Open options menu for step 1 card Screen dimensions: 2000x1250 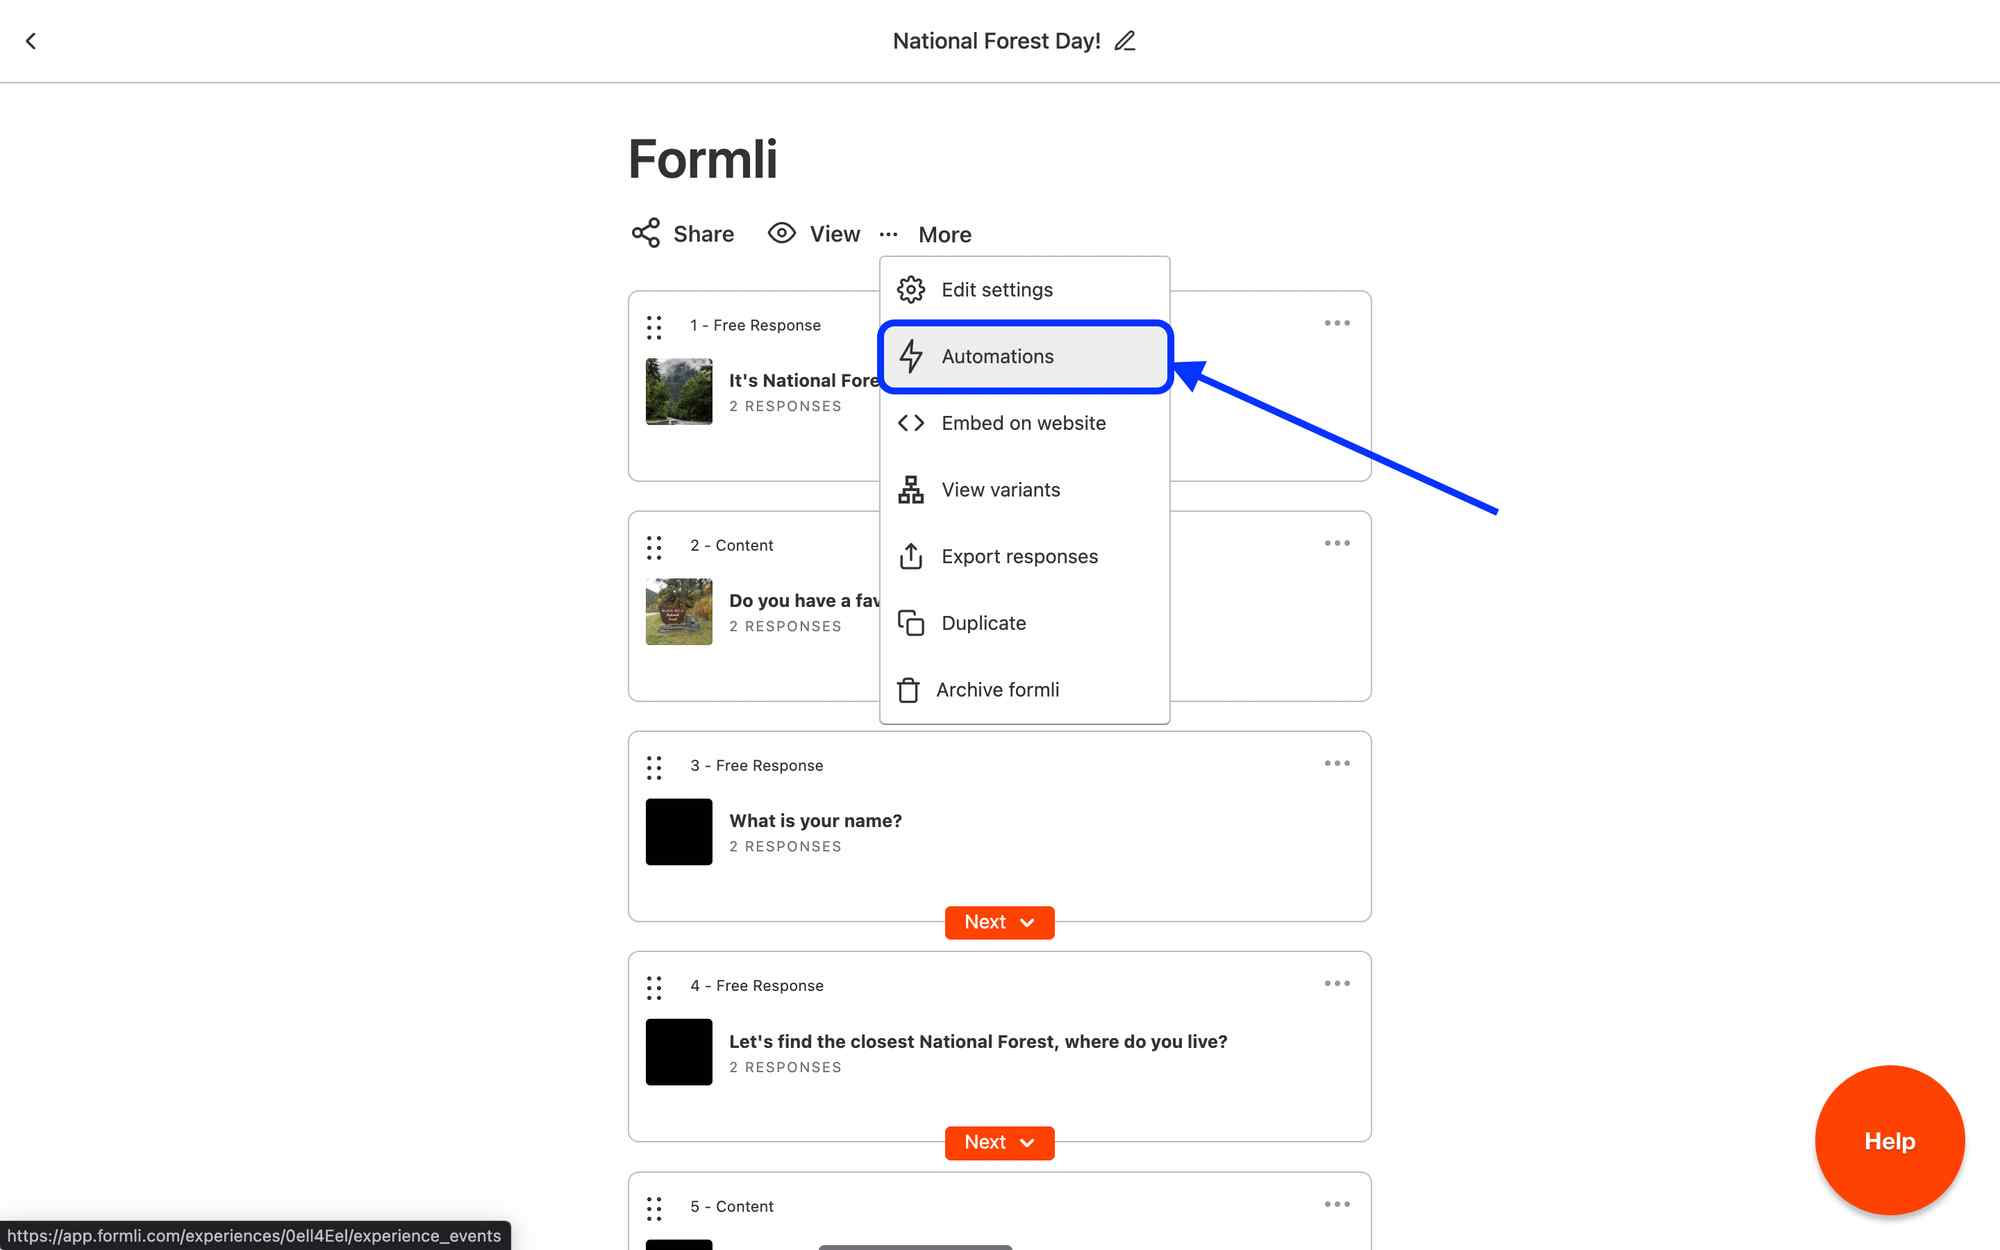click(1337, 323)
